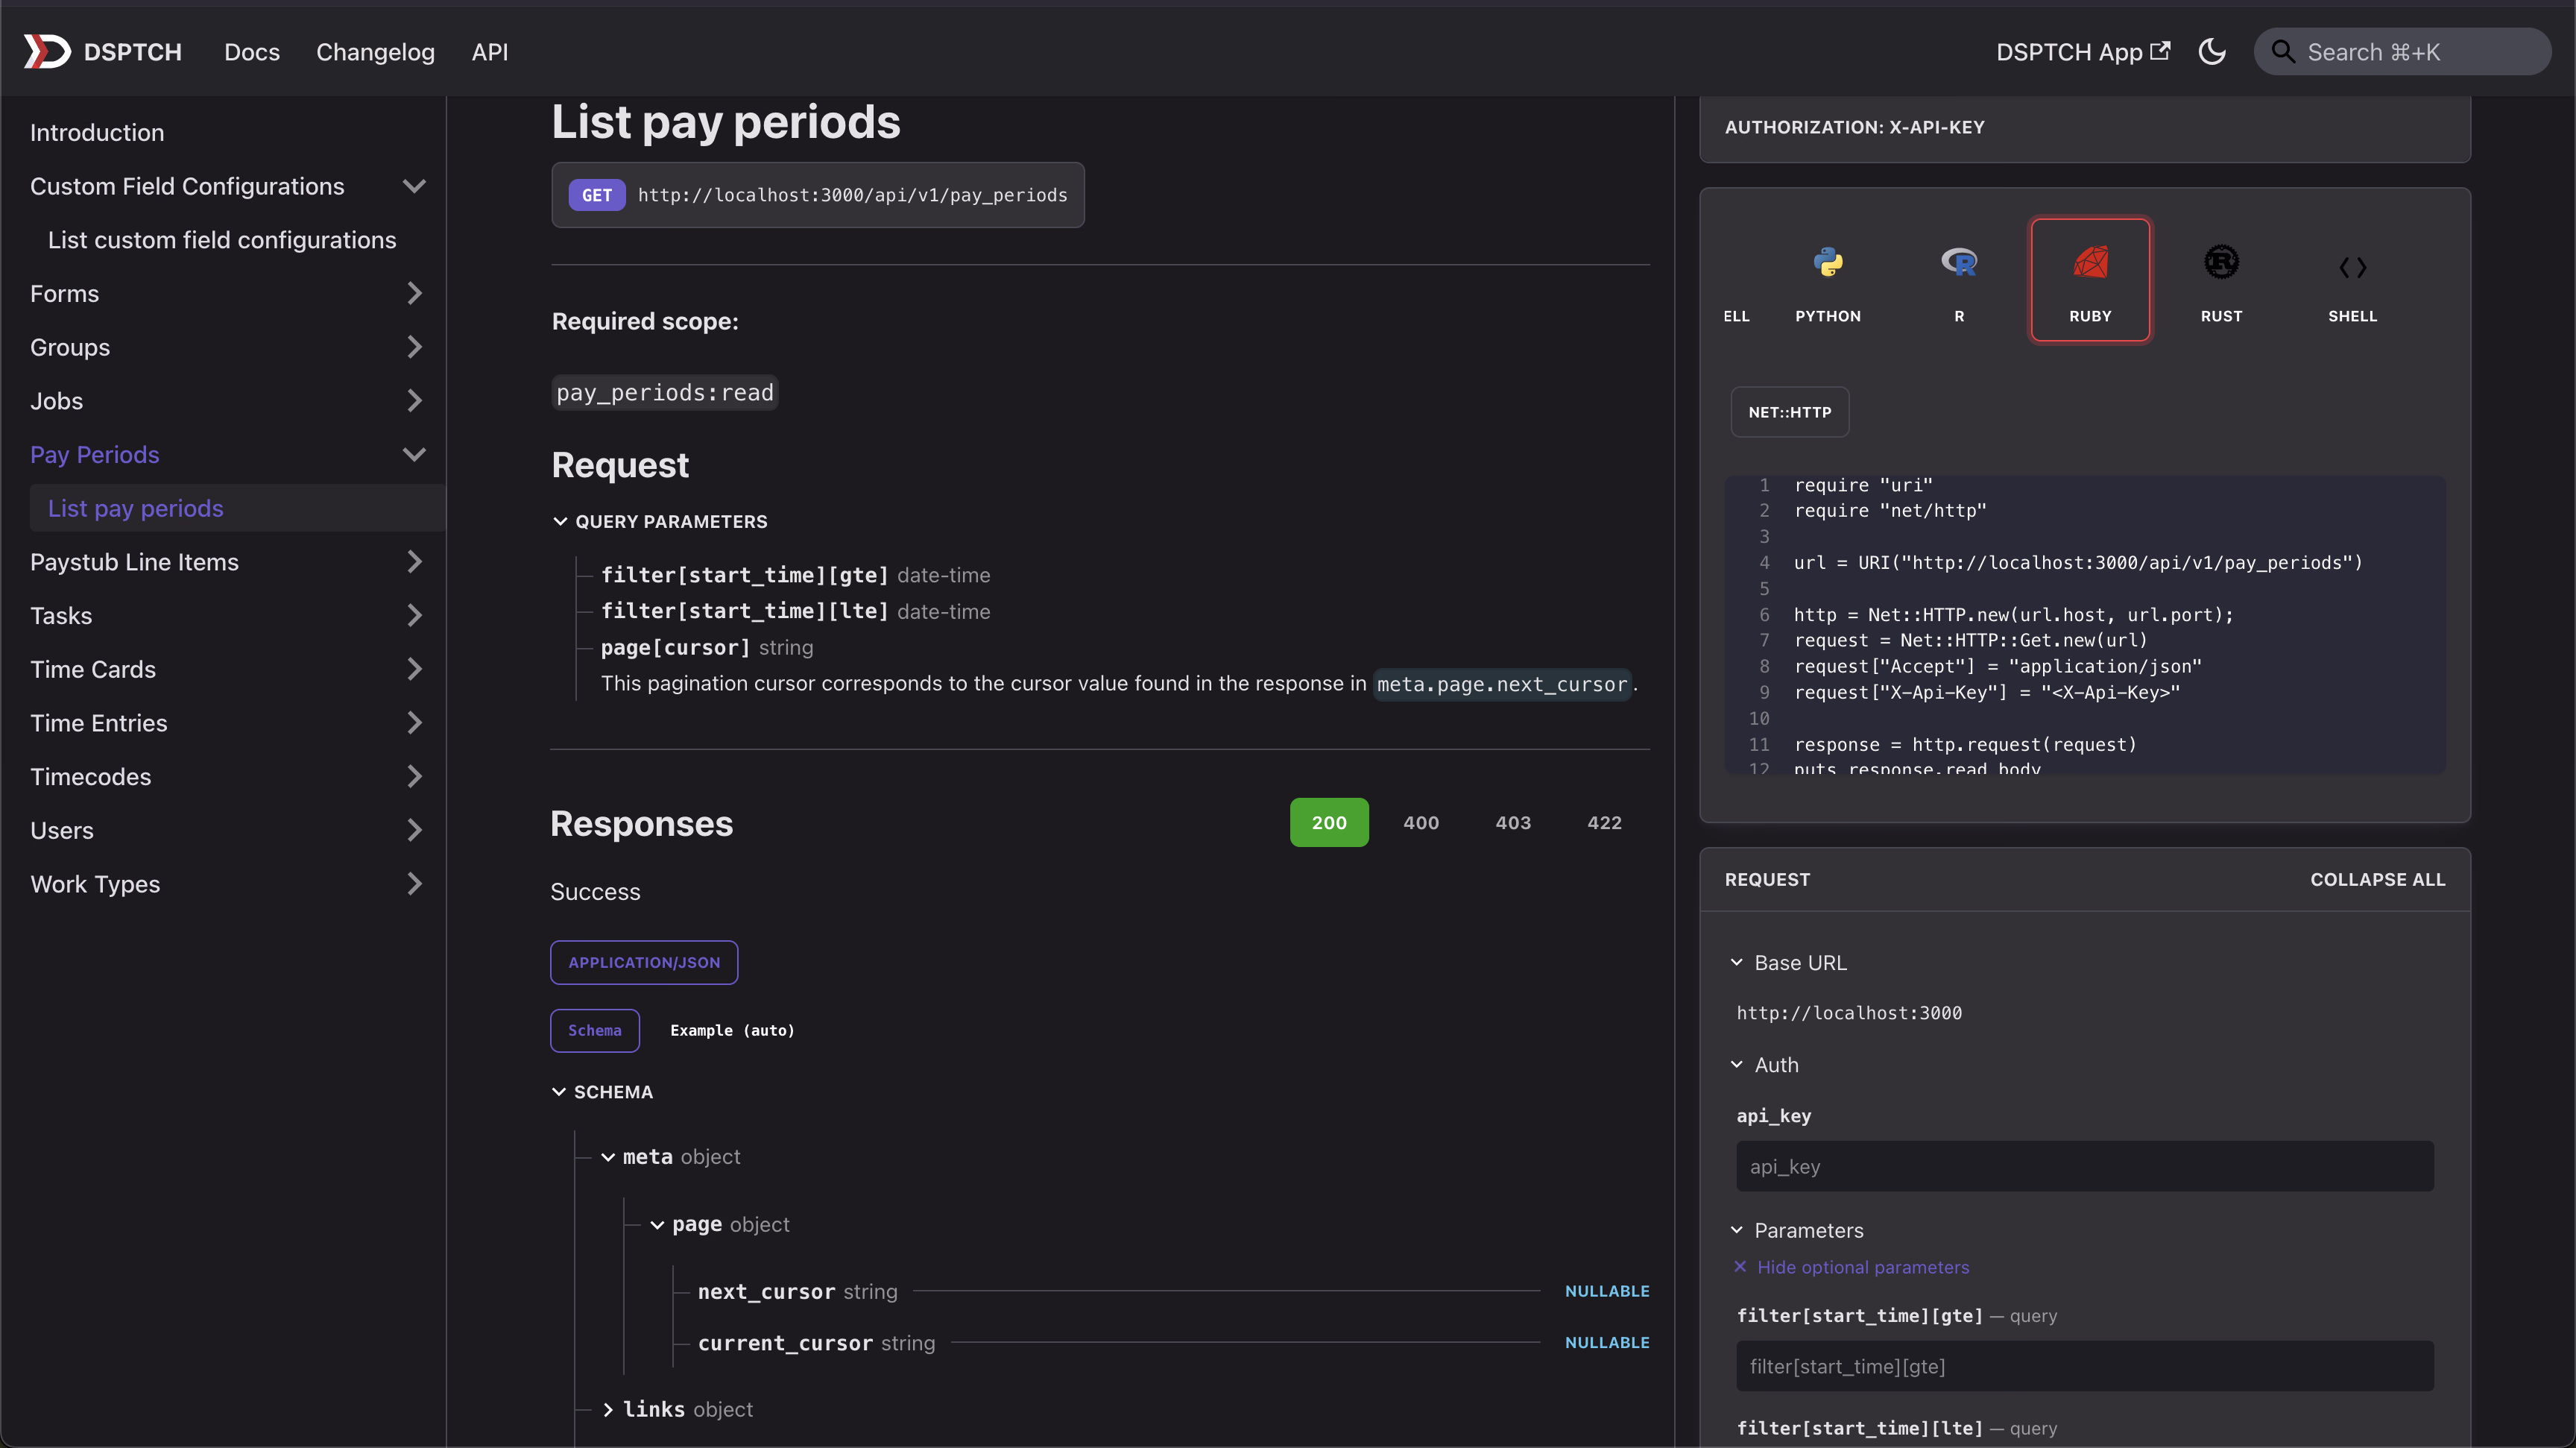Click the search magnifier icon
This screenshot has height=1448, width=2576.
(x=2282, y=51)
